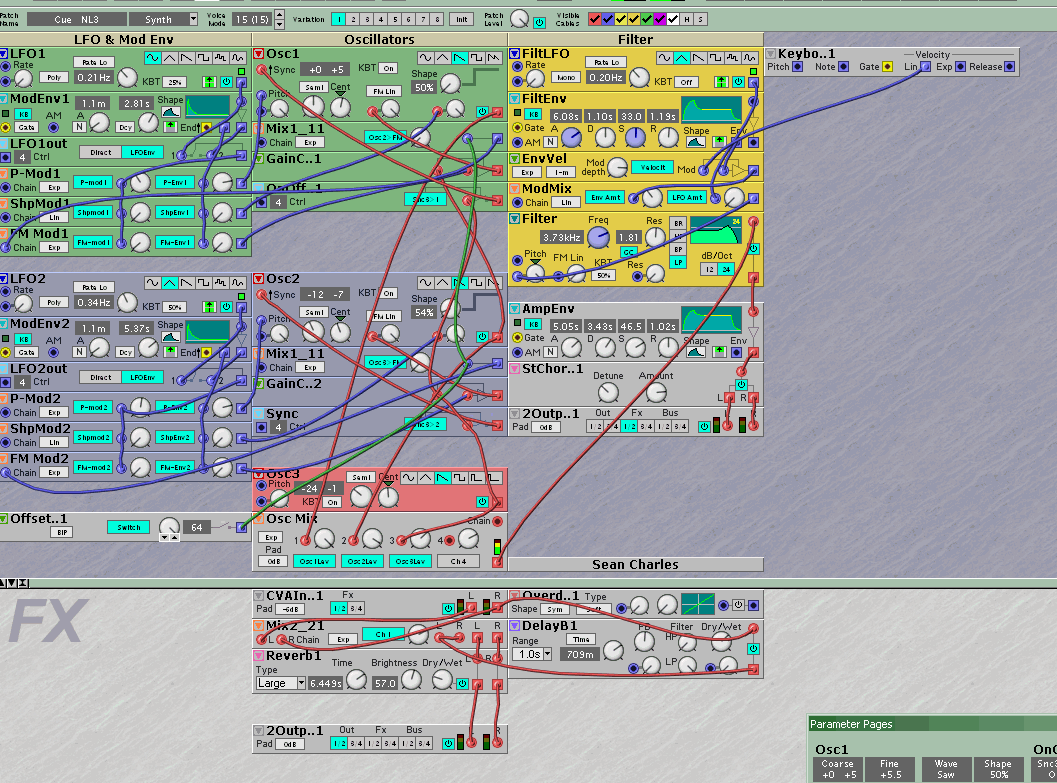Click the Filter frequency response display
Viewport: 1057px width, 783px height.
click(x=716, y=230)
